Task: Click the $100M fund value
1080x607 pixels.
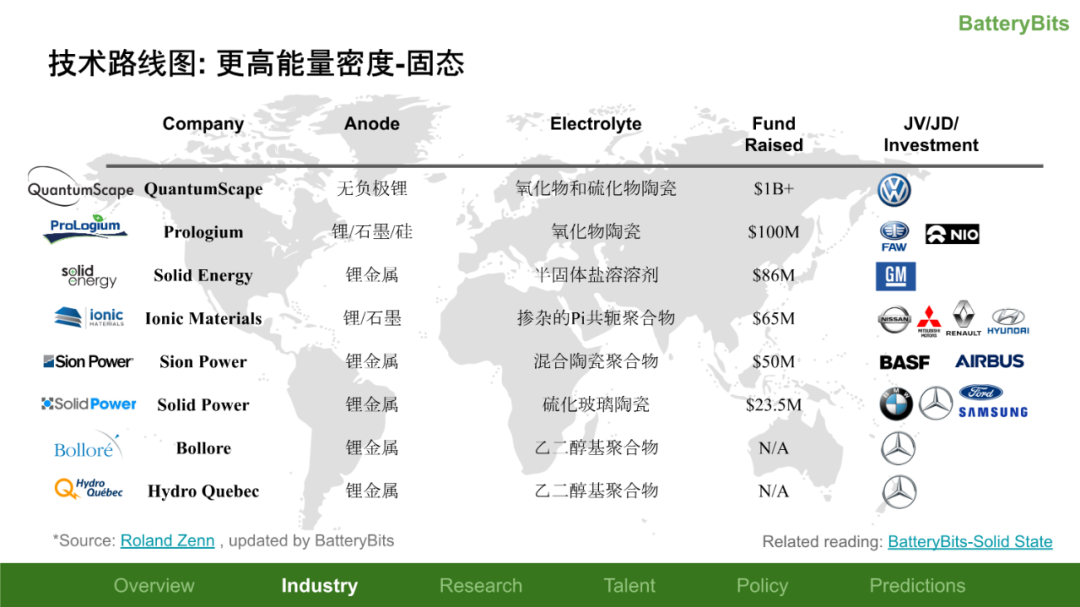Action: (x=773, y=232)
